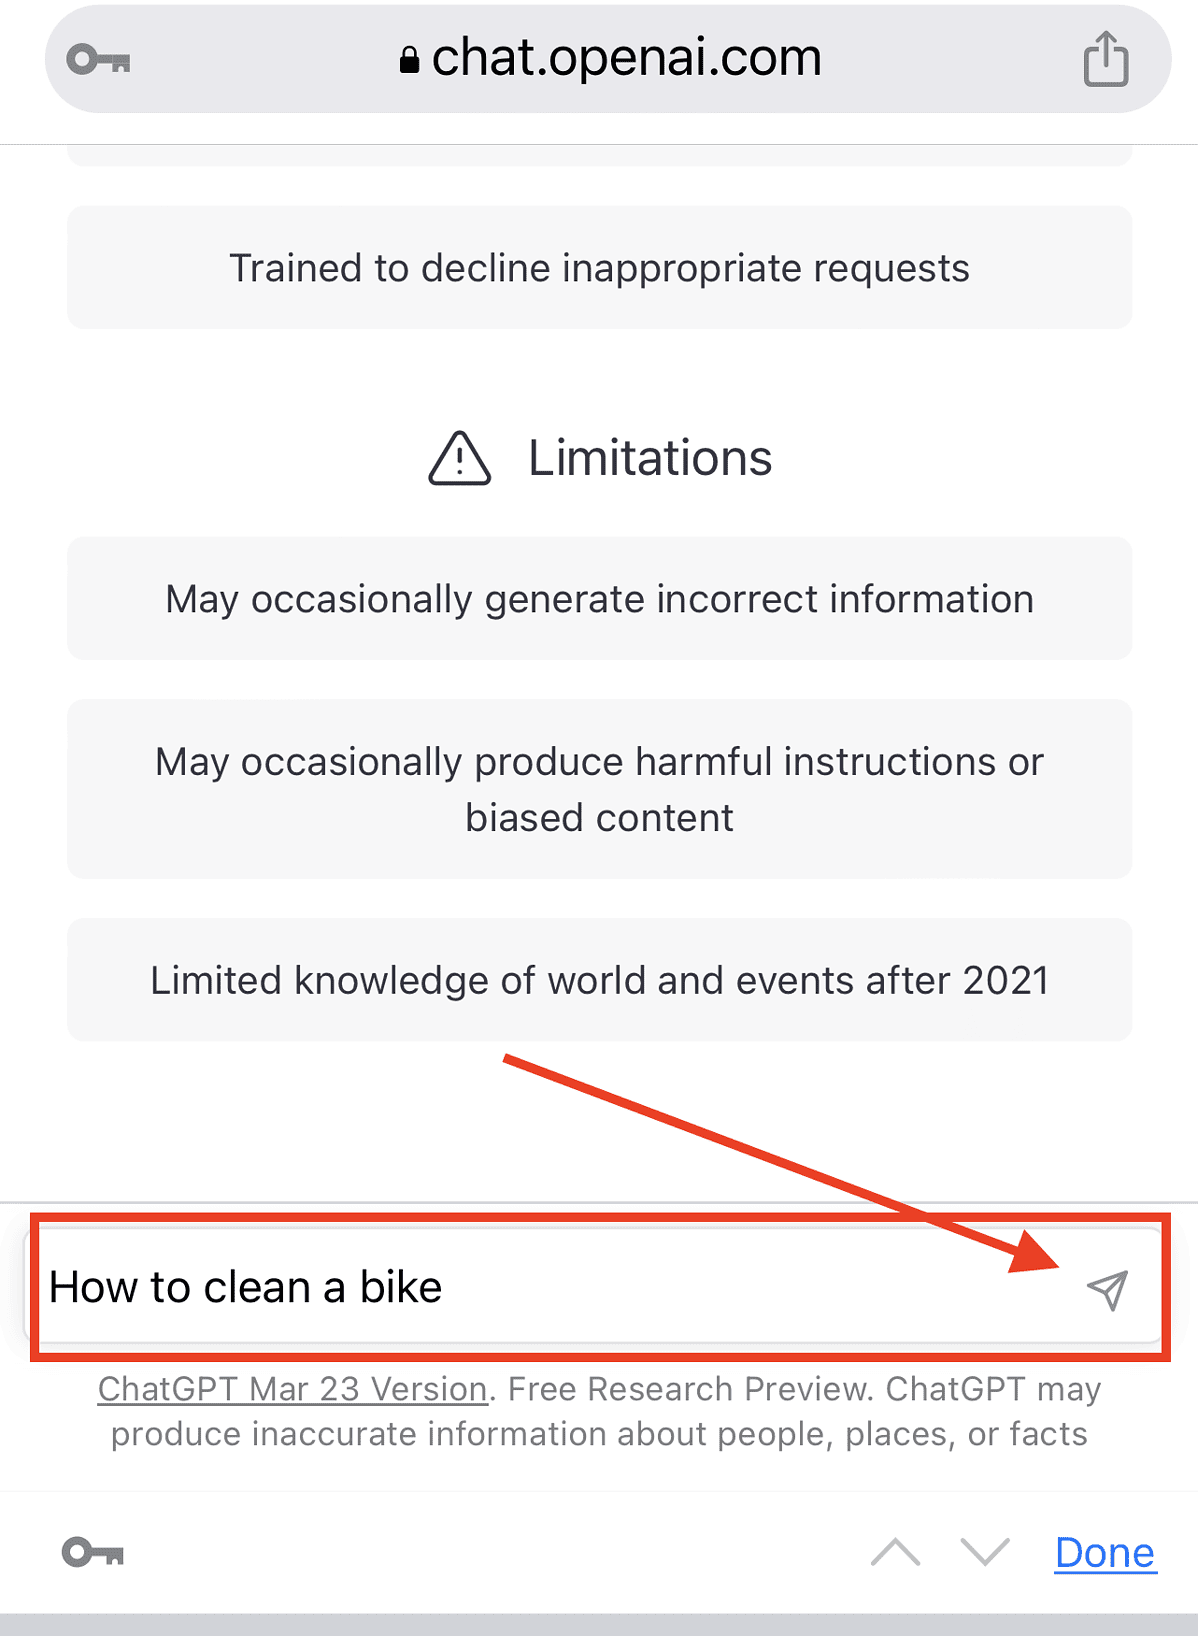
Task: Click the Limitations heading text
Action: (x=650, y=458)
